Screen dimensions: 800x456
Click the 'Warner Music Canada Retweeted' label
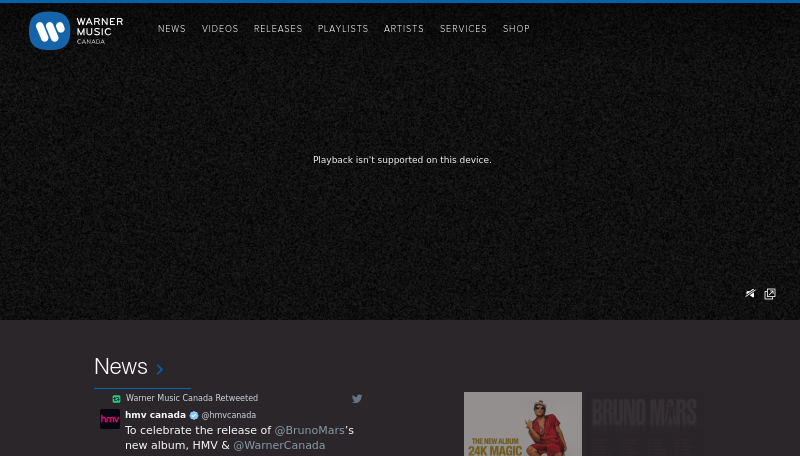[x=192, y=398]
